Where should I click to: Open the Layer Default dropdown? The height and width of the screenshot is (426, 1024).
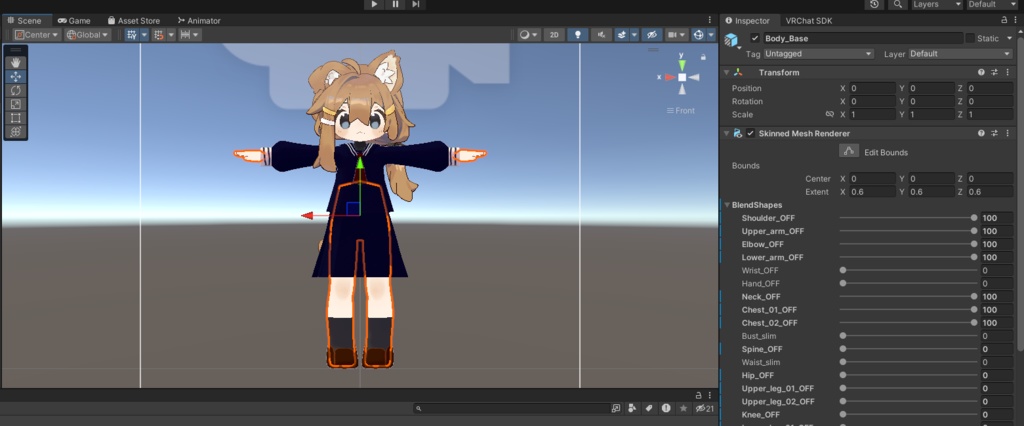click(963, 54)
